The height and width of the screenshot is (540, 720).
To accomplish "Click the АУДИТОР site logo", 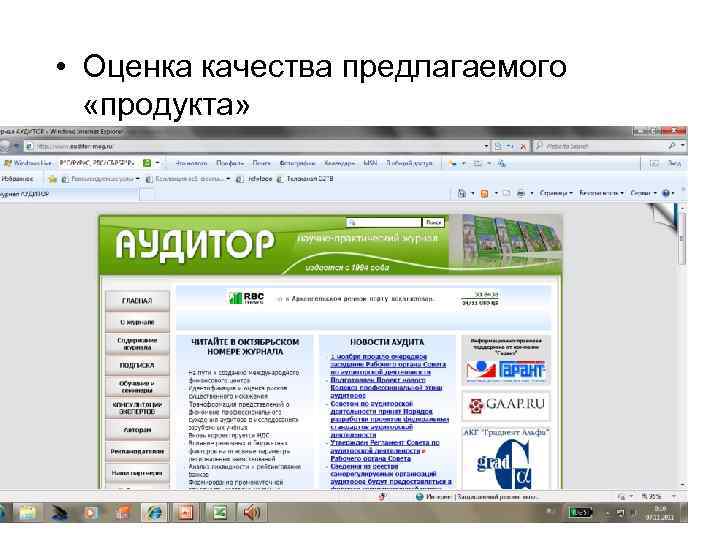I will [x=195, y=245].
